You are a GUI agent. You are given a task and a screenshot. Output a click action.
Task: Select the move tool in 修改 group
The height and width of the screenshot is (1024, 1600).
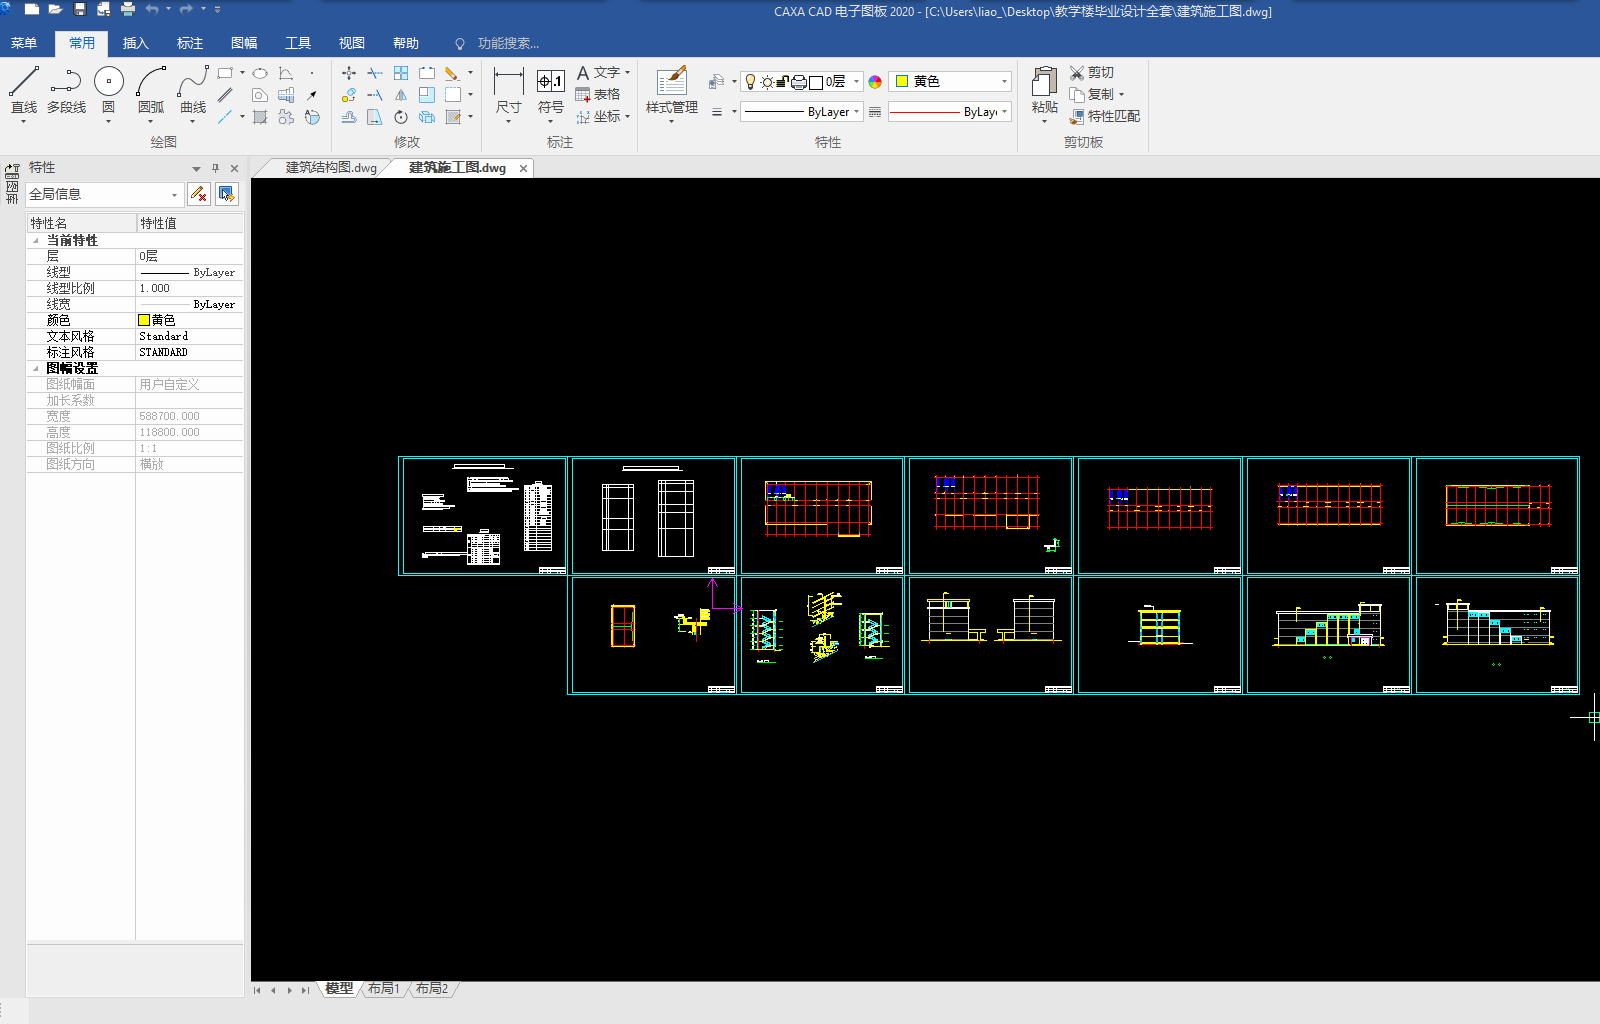(x=349, y=73)
